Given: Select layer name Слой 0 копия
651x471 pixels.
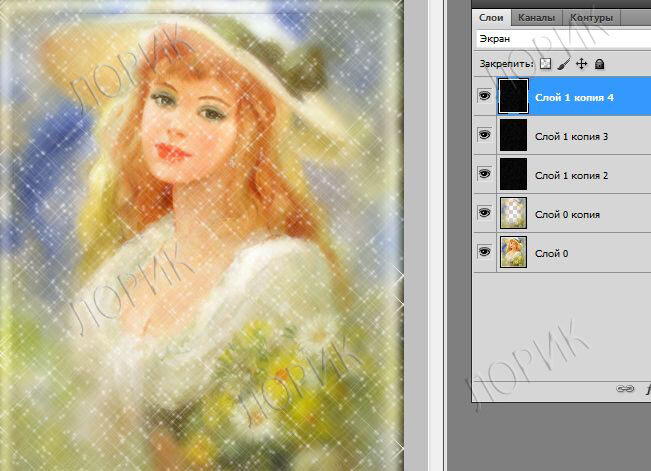Looking at the screenshot, I should pos(567,215).
